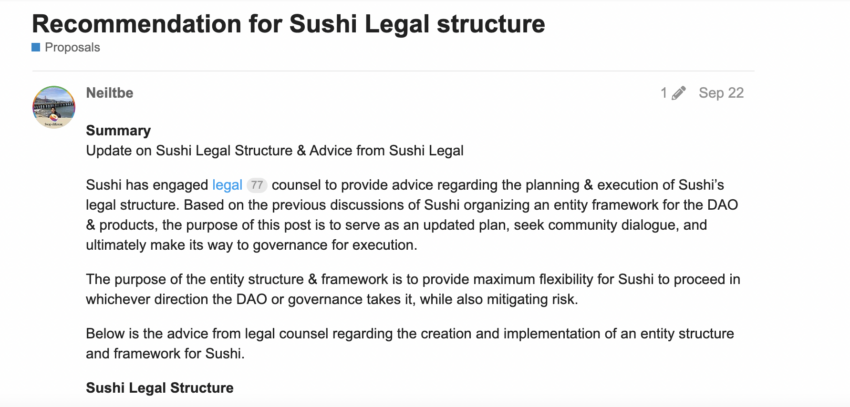Click the bold Summary heading
850x407 pixels.
118,130
